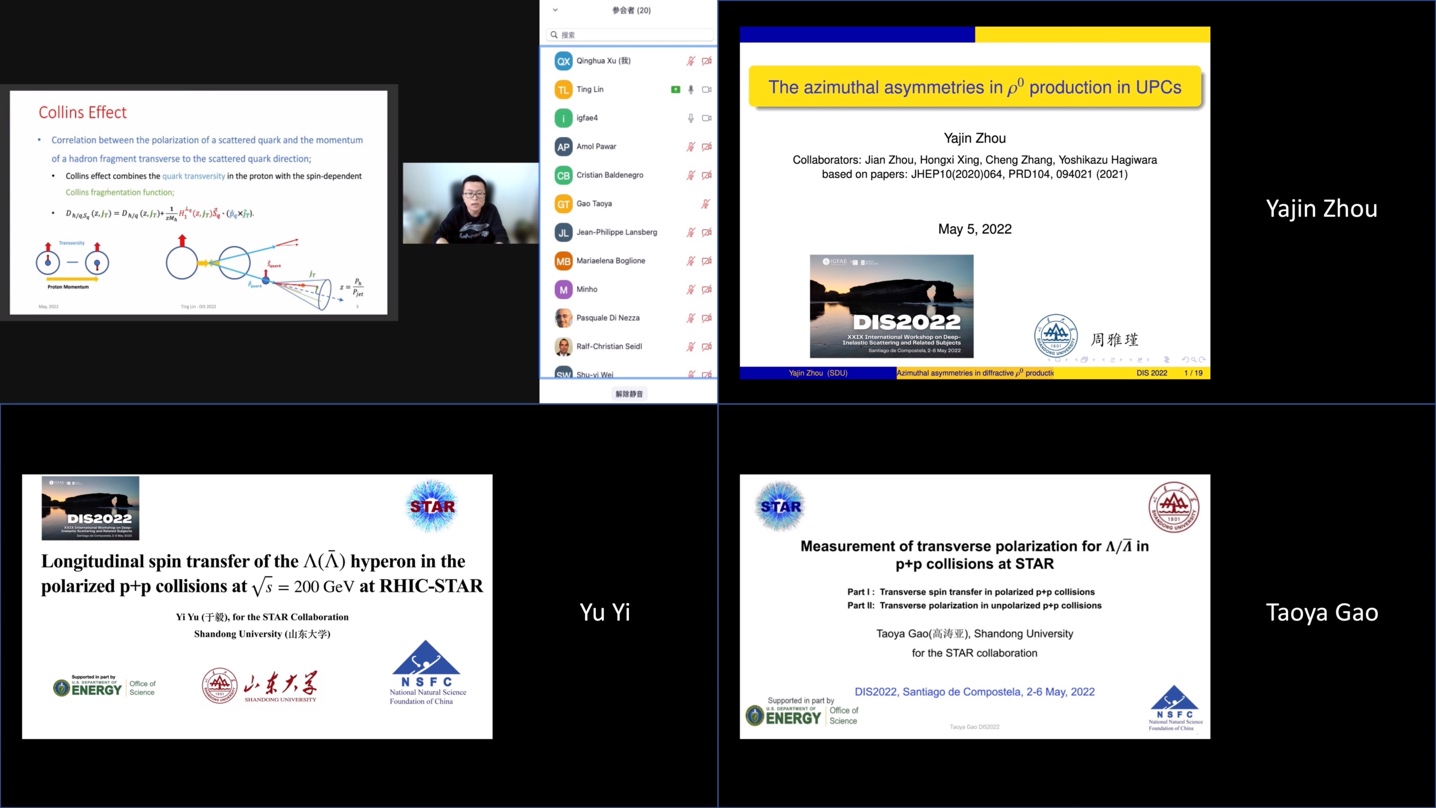Click Minho's purple avatar icon

563,289
